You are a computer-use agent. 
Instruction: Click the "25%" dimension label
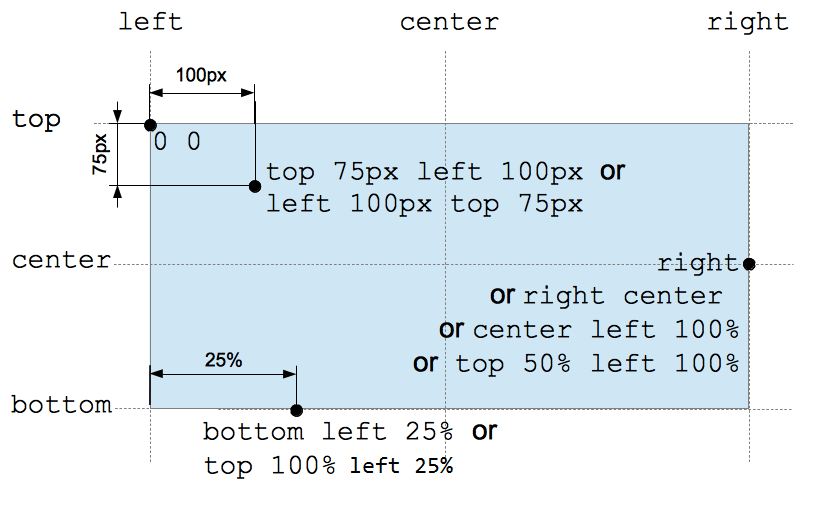tap(223, 361)
